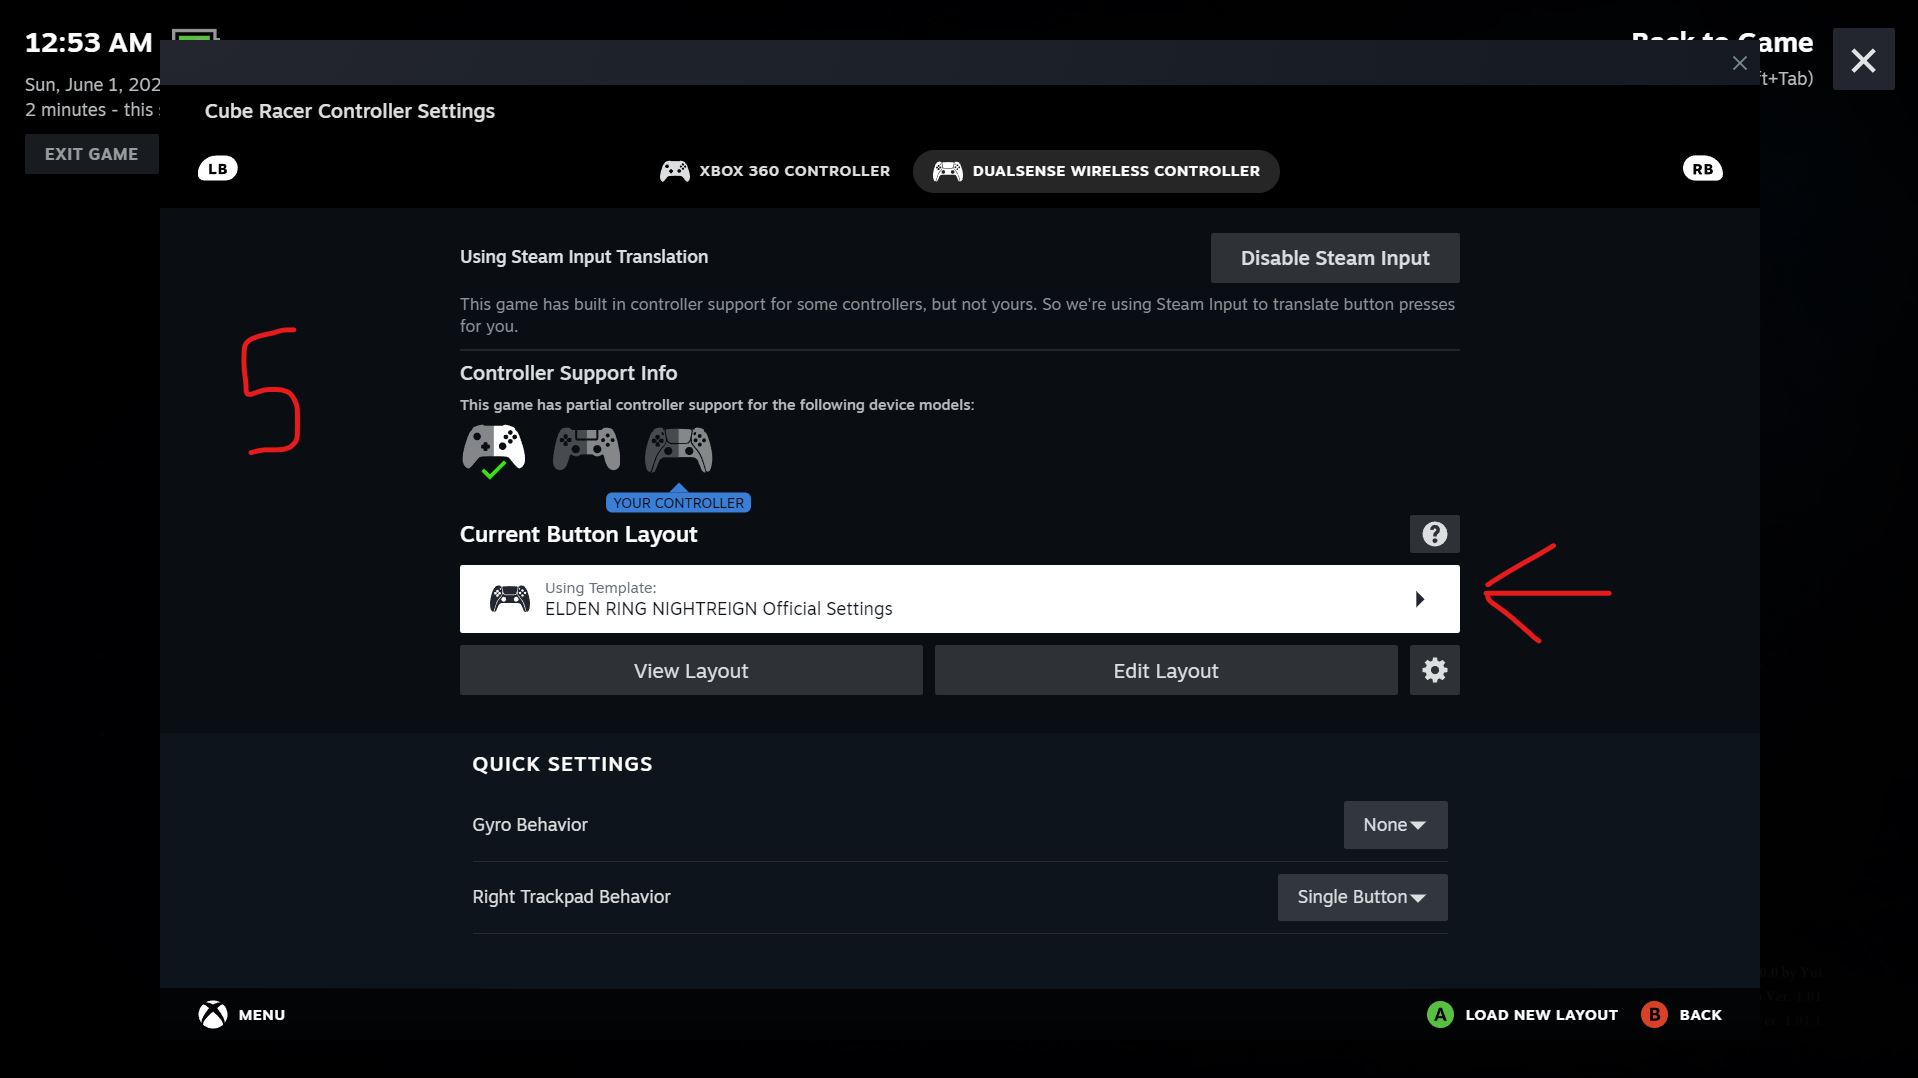The width and height of the screenshot is (1918, 1078).
Task: Open the Gyro Behavior dropdown
Action: tap(1395, 825)
